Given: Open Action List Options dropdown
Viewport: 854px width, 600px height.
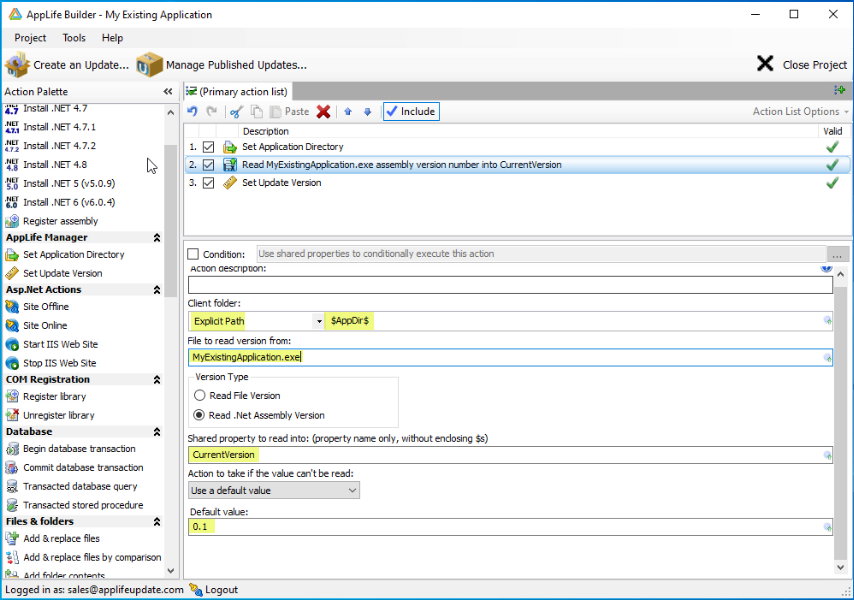Looking at the screenshot, I should [801, 112].
